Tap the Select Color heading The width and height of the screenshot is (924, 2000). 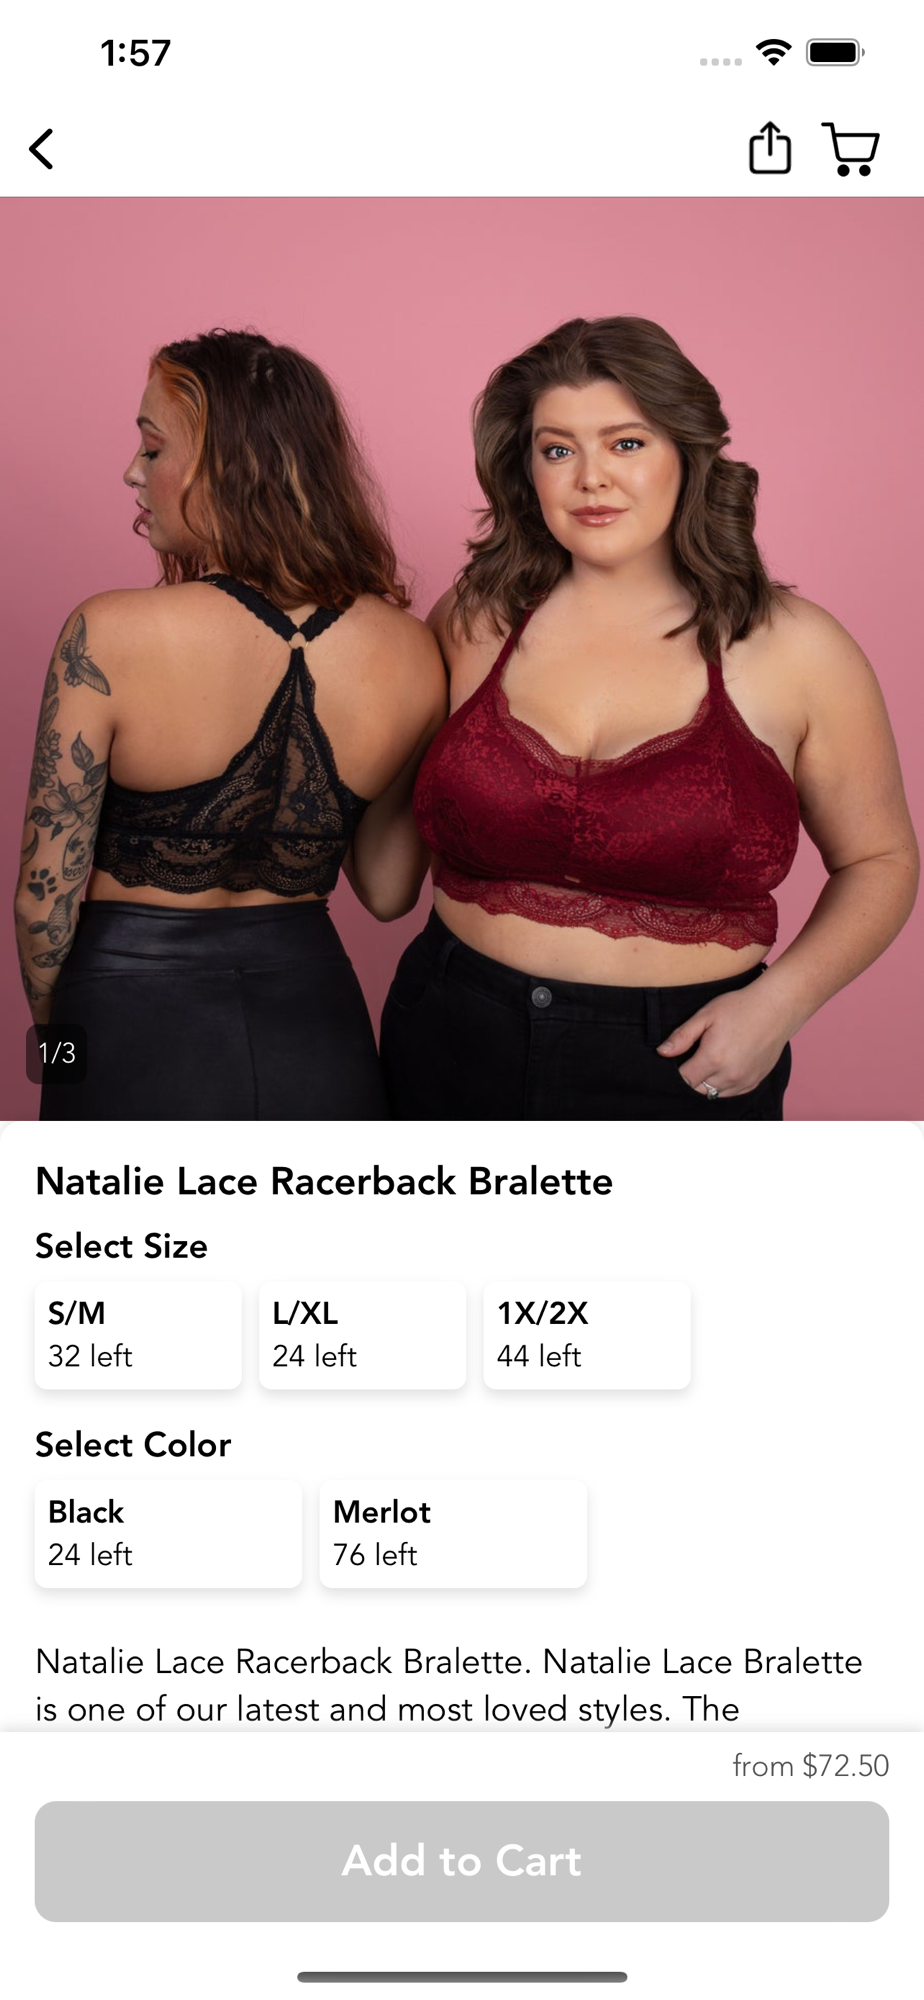click(133, 1444)
